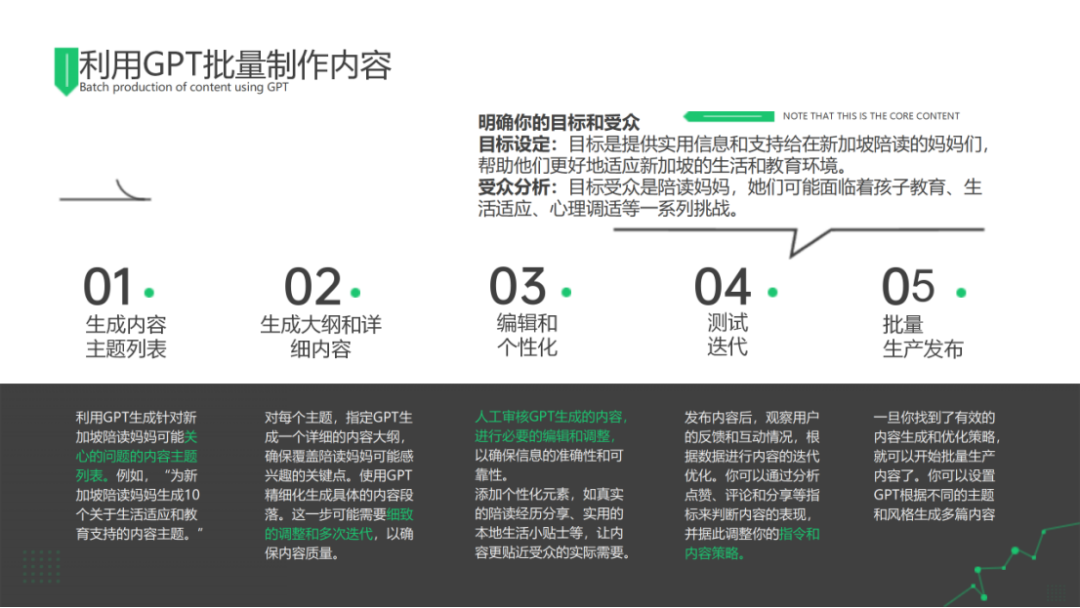Click the paragraph starting '利用GPT生成针对新'
This screenshot has height=608, width=1080.
pos(140,475)
